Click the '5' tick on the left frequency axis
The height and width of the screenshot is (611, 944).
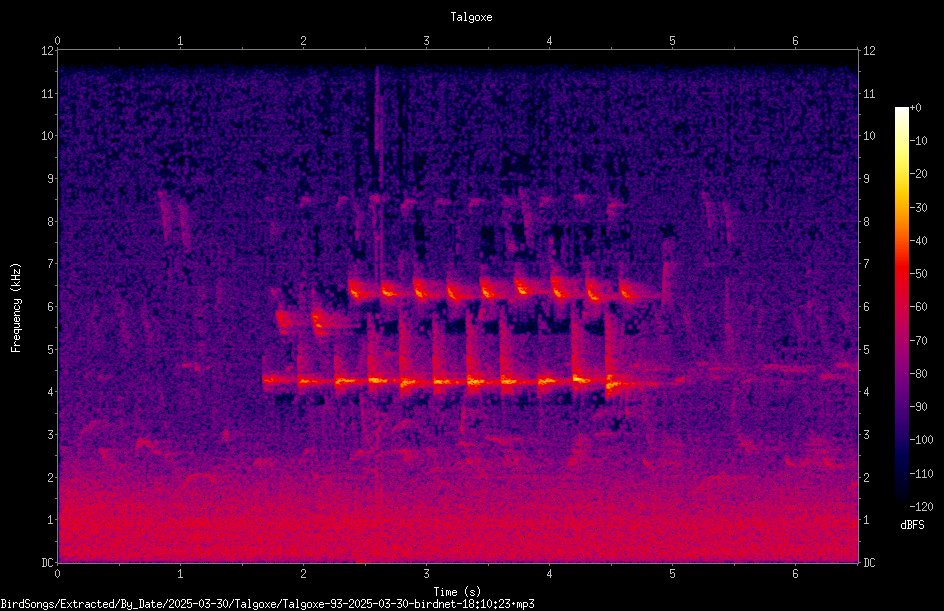[50, 350]
